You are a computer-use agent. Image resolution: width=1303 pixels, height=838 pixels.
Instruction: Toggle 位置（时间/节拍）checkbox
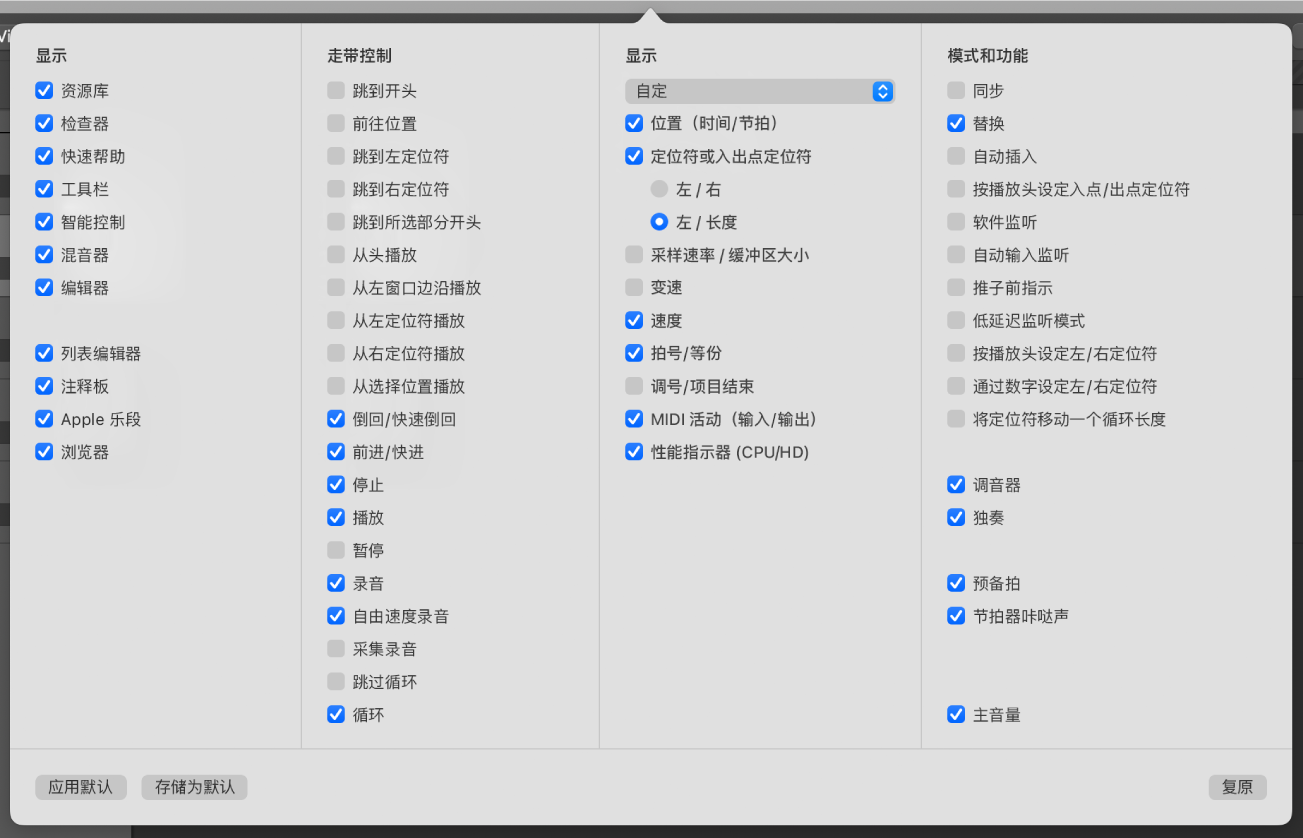tap(634, 124)
